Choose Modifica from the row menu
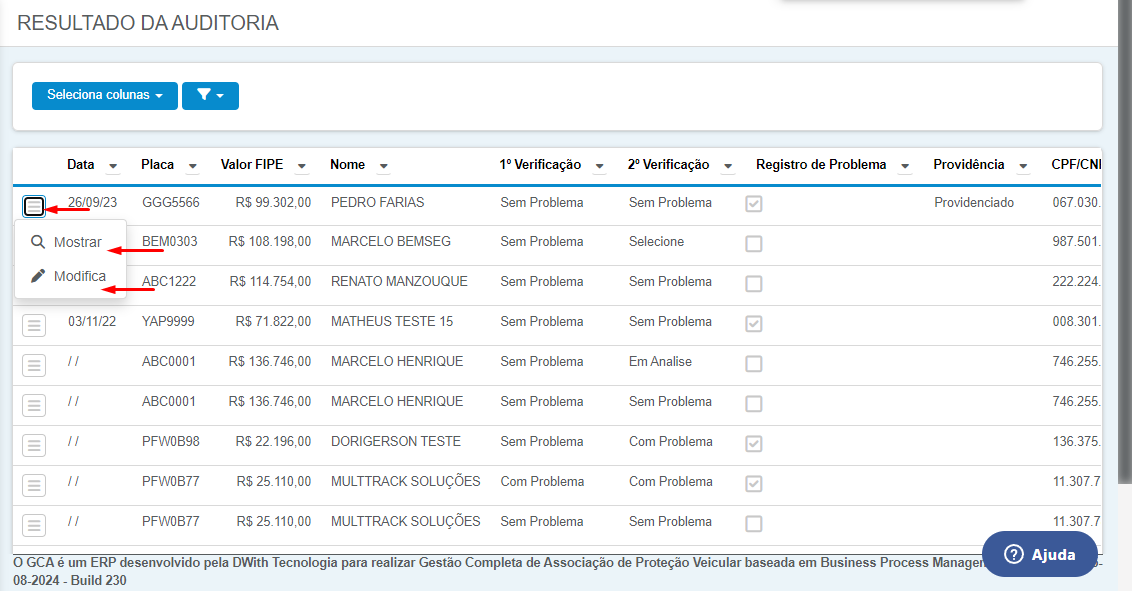 coord(71,276)
